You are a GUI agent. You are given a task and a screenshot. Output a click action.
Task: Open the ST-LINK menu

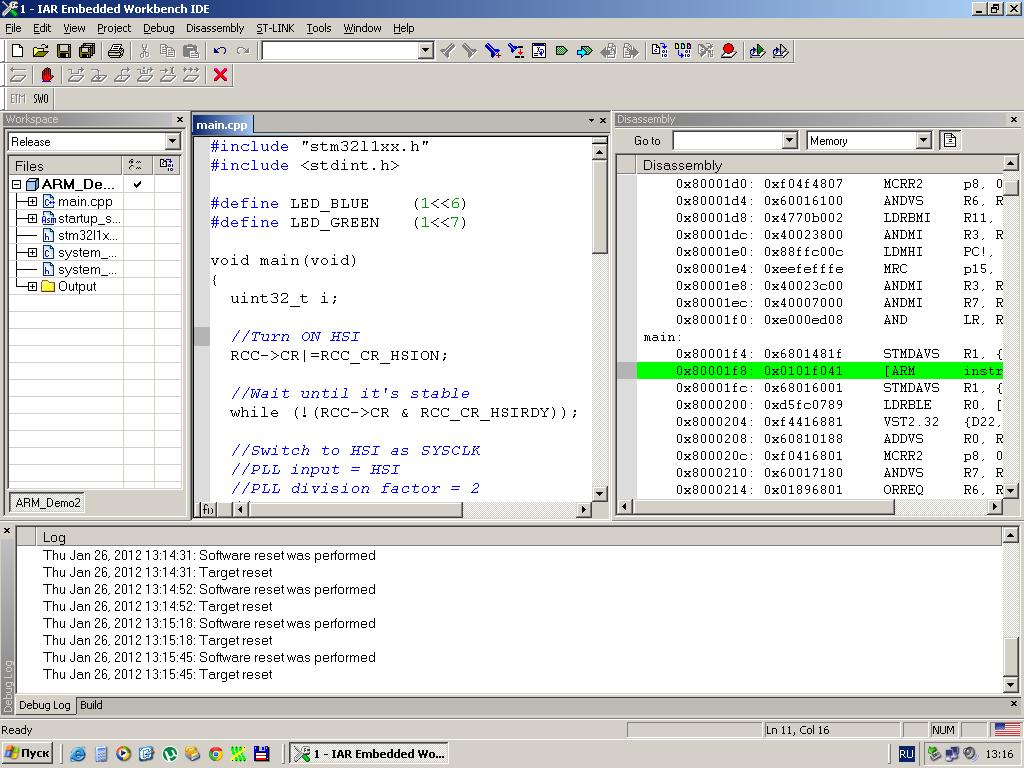[275, 28]
